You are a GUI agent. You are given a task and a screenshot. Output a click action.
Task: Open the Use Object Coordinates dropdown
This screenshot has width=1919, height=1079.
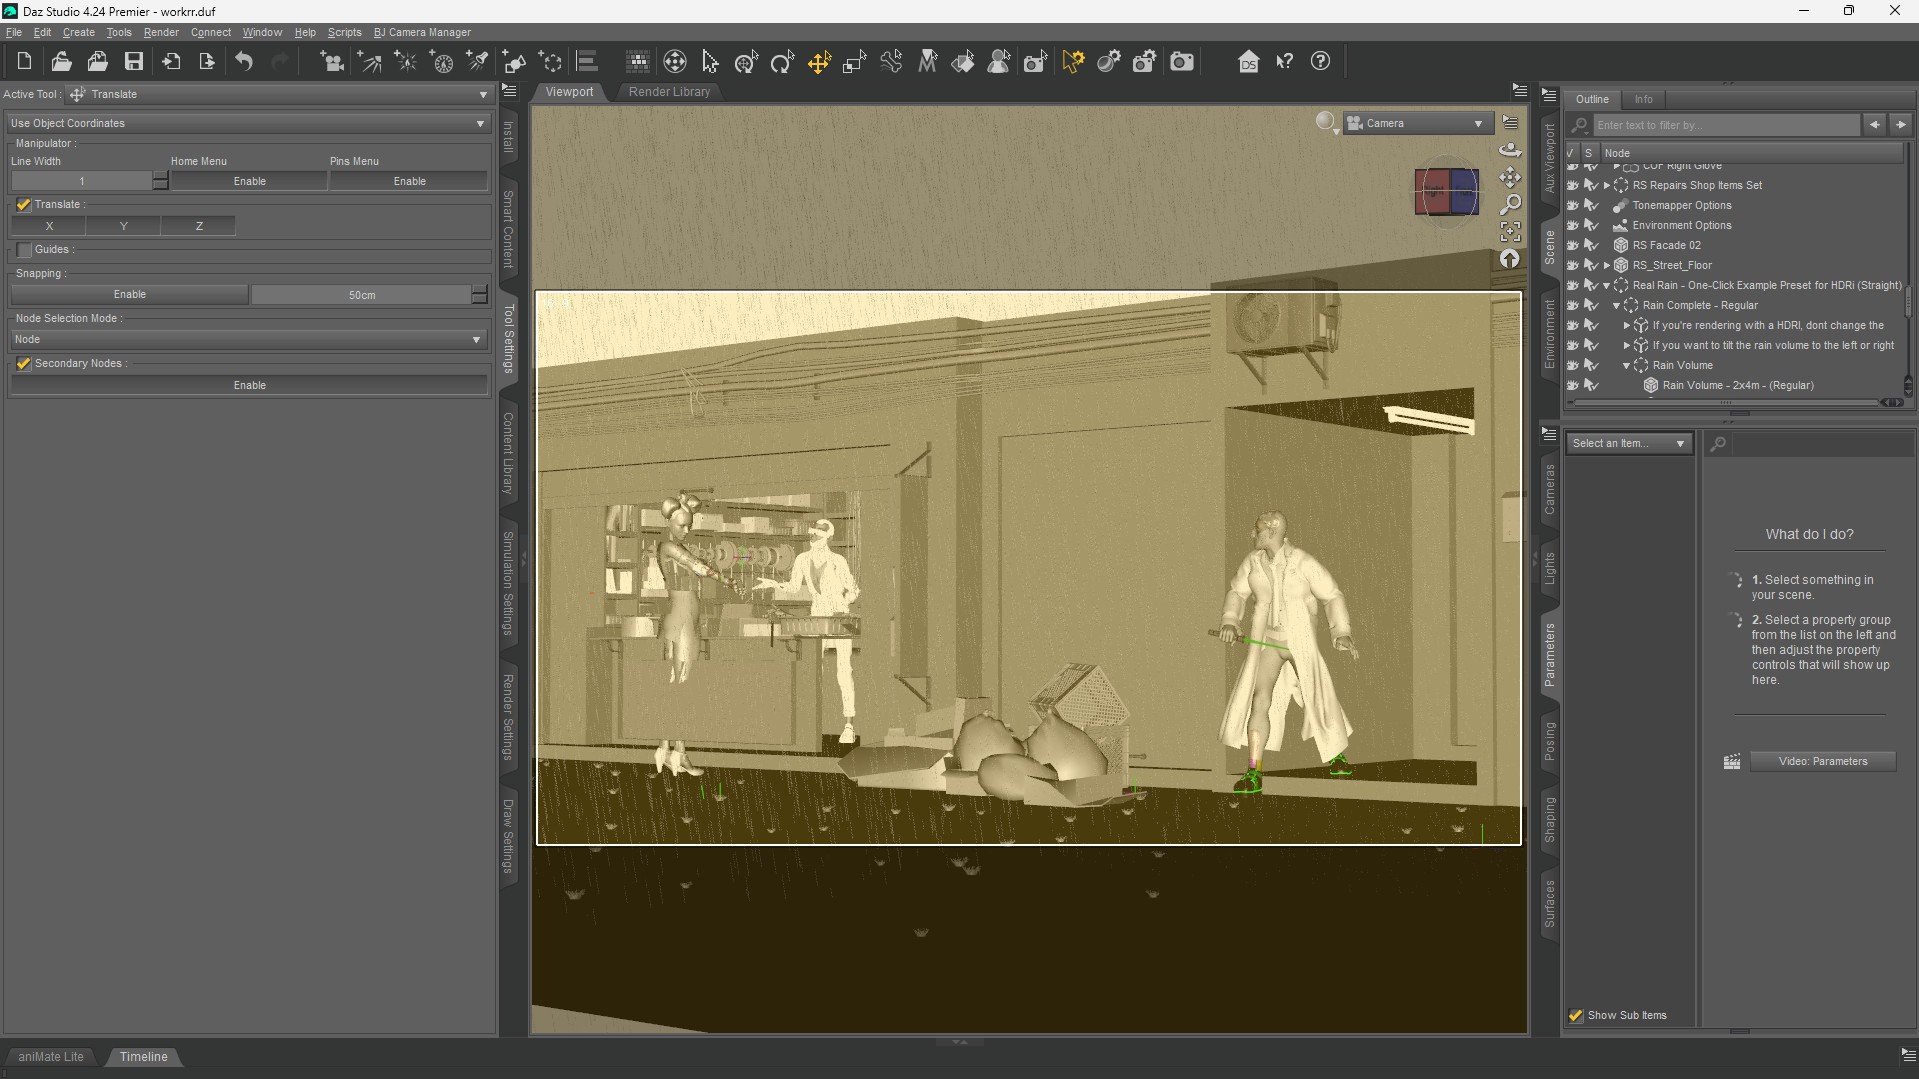(248, 123)
